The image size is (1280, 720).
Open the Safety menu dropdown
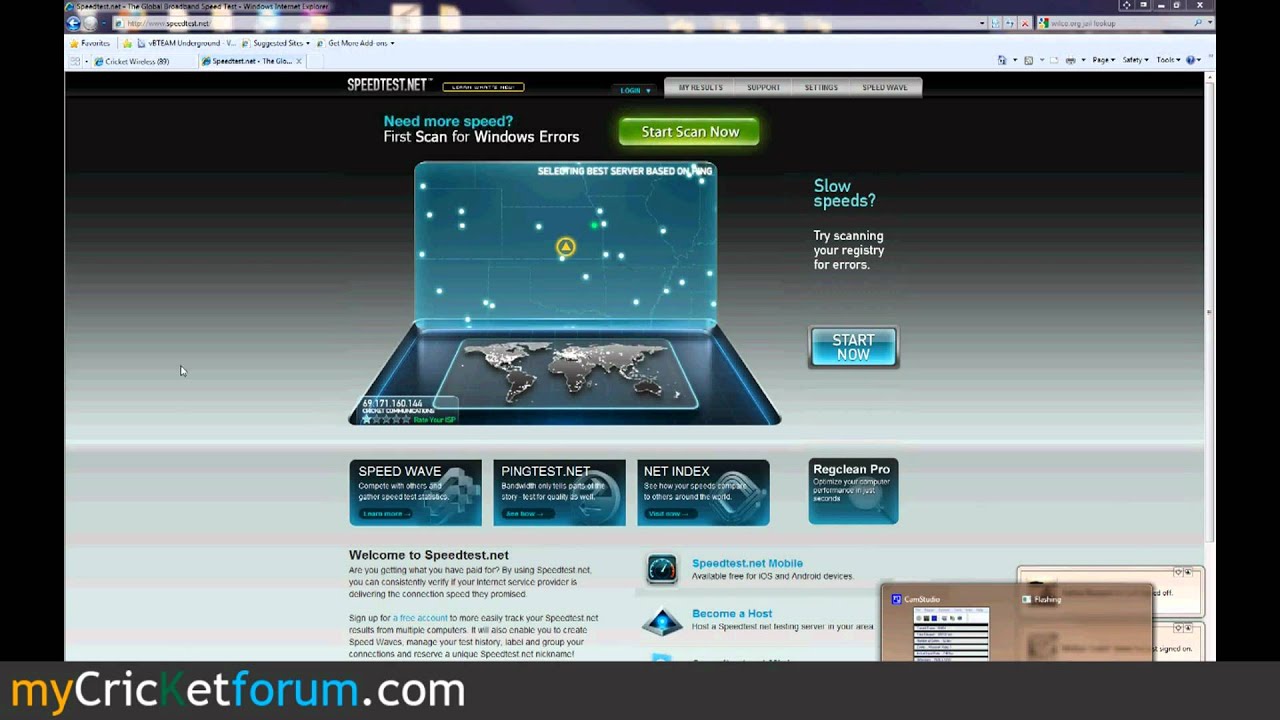point(1135,60)
